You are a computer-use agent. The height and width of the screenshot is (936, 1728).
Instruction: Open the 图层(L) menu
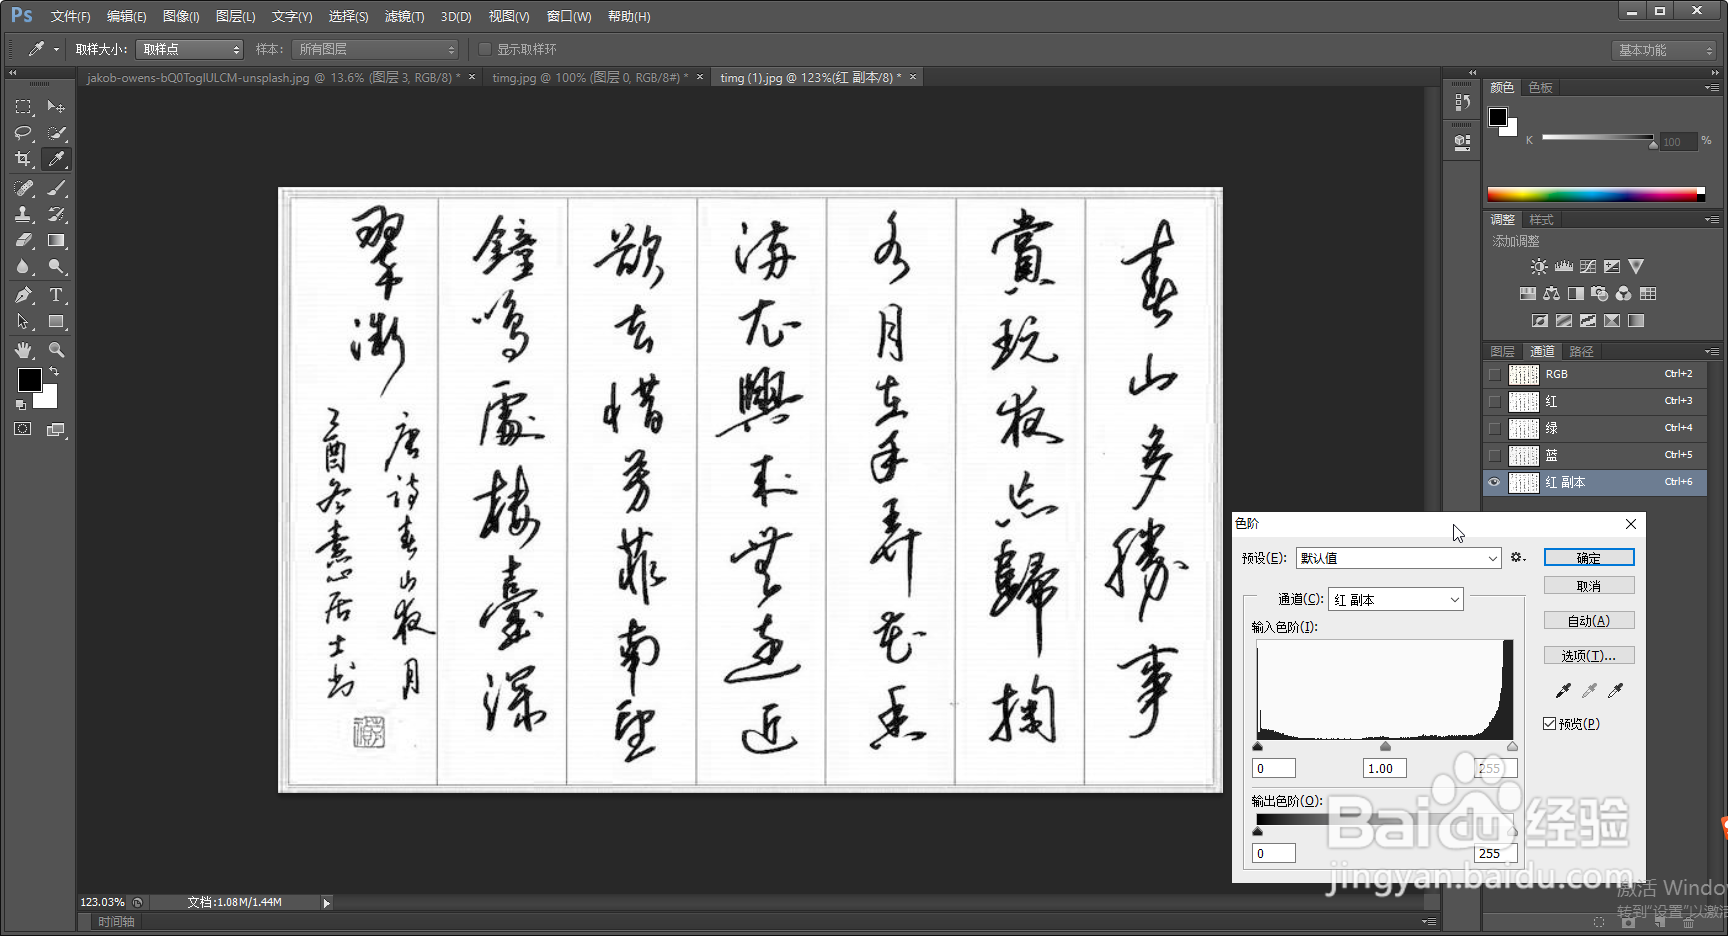[x=235, y=16]
